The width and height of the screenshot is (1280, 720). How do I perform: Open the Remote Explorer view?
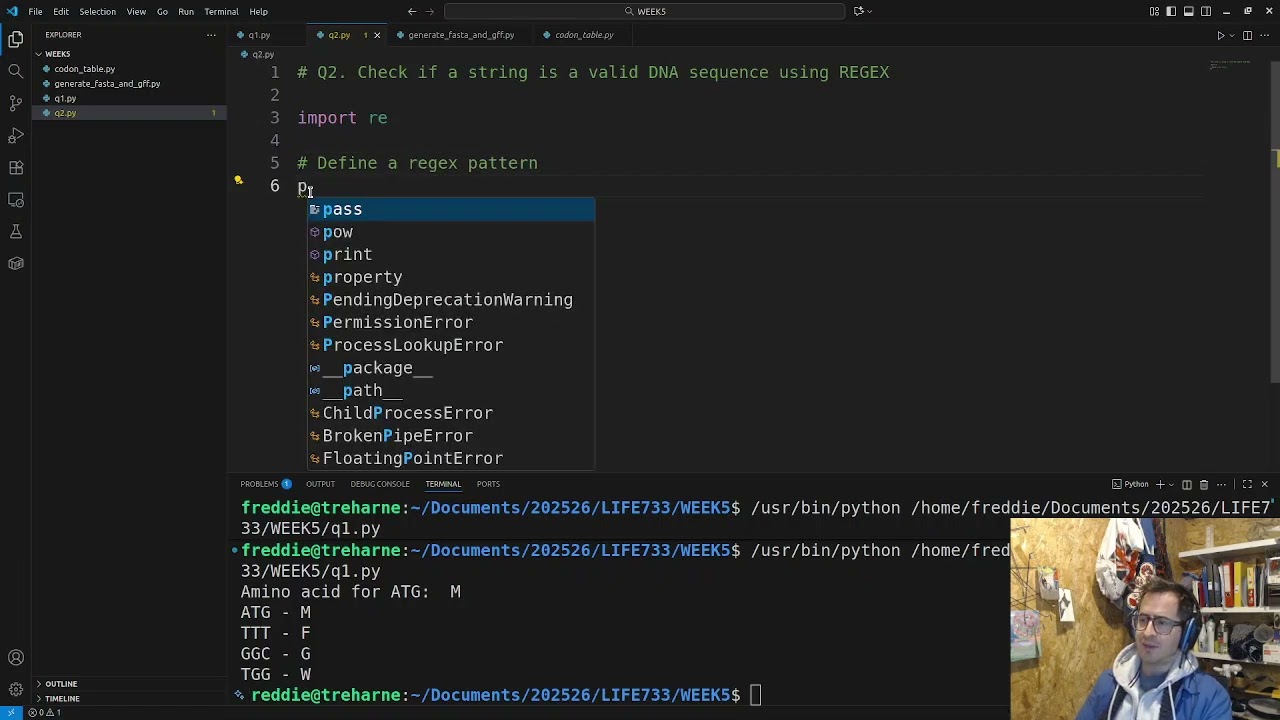(x=16, y=199)
